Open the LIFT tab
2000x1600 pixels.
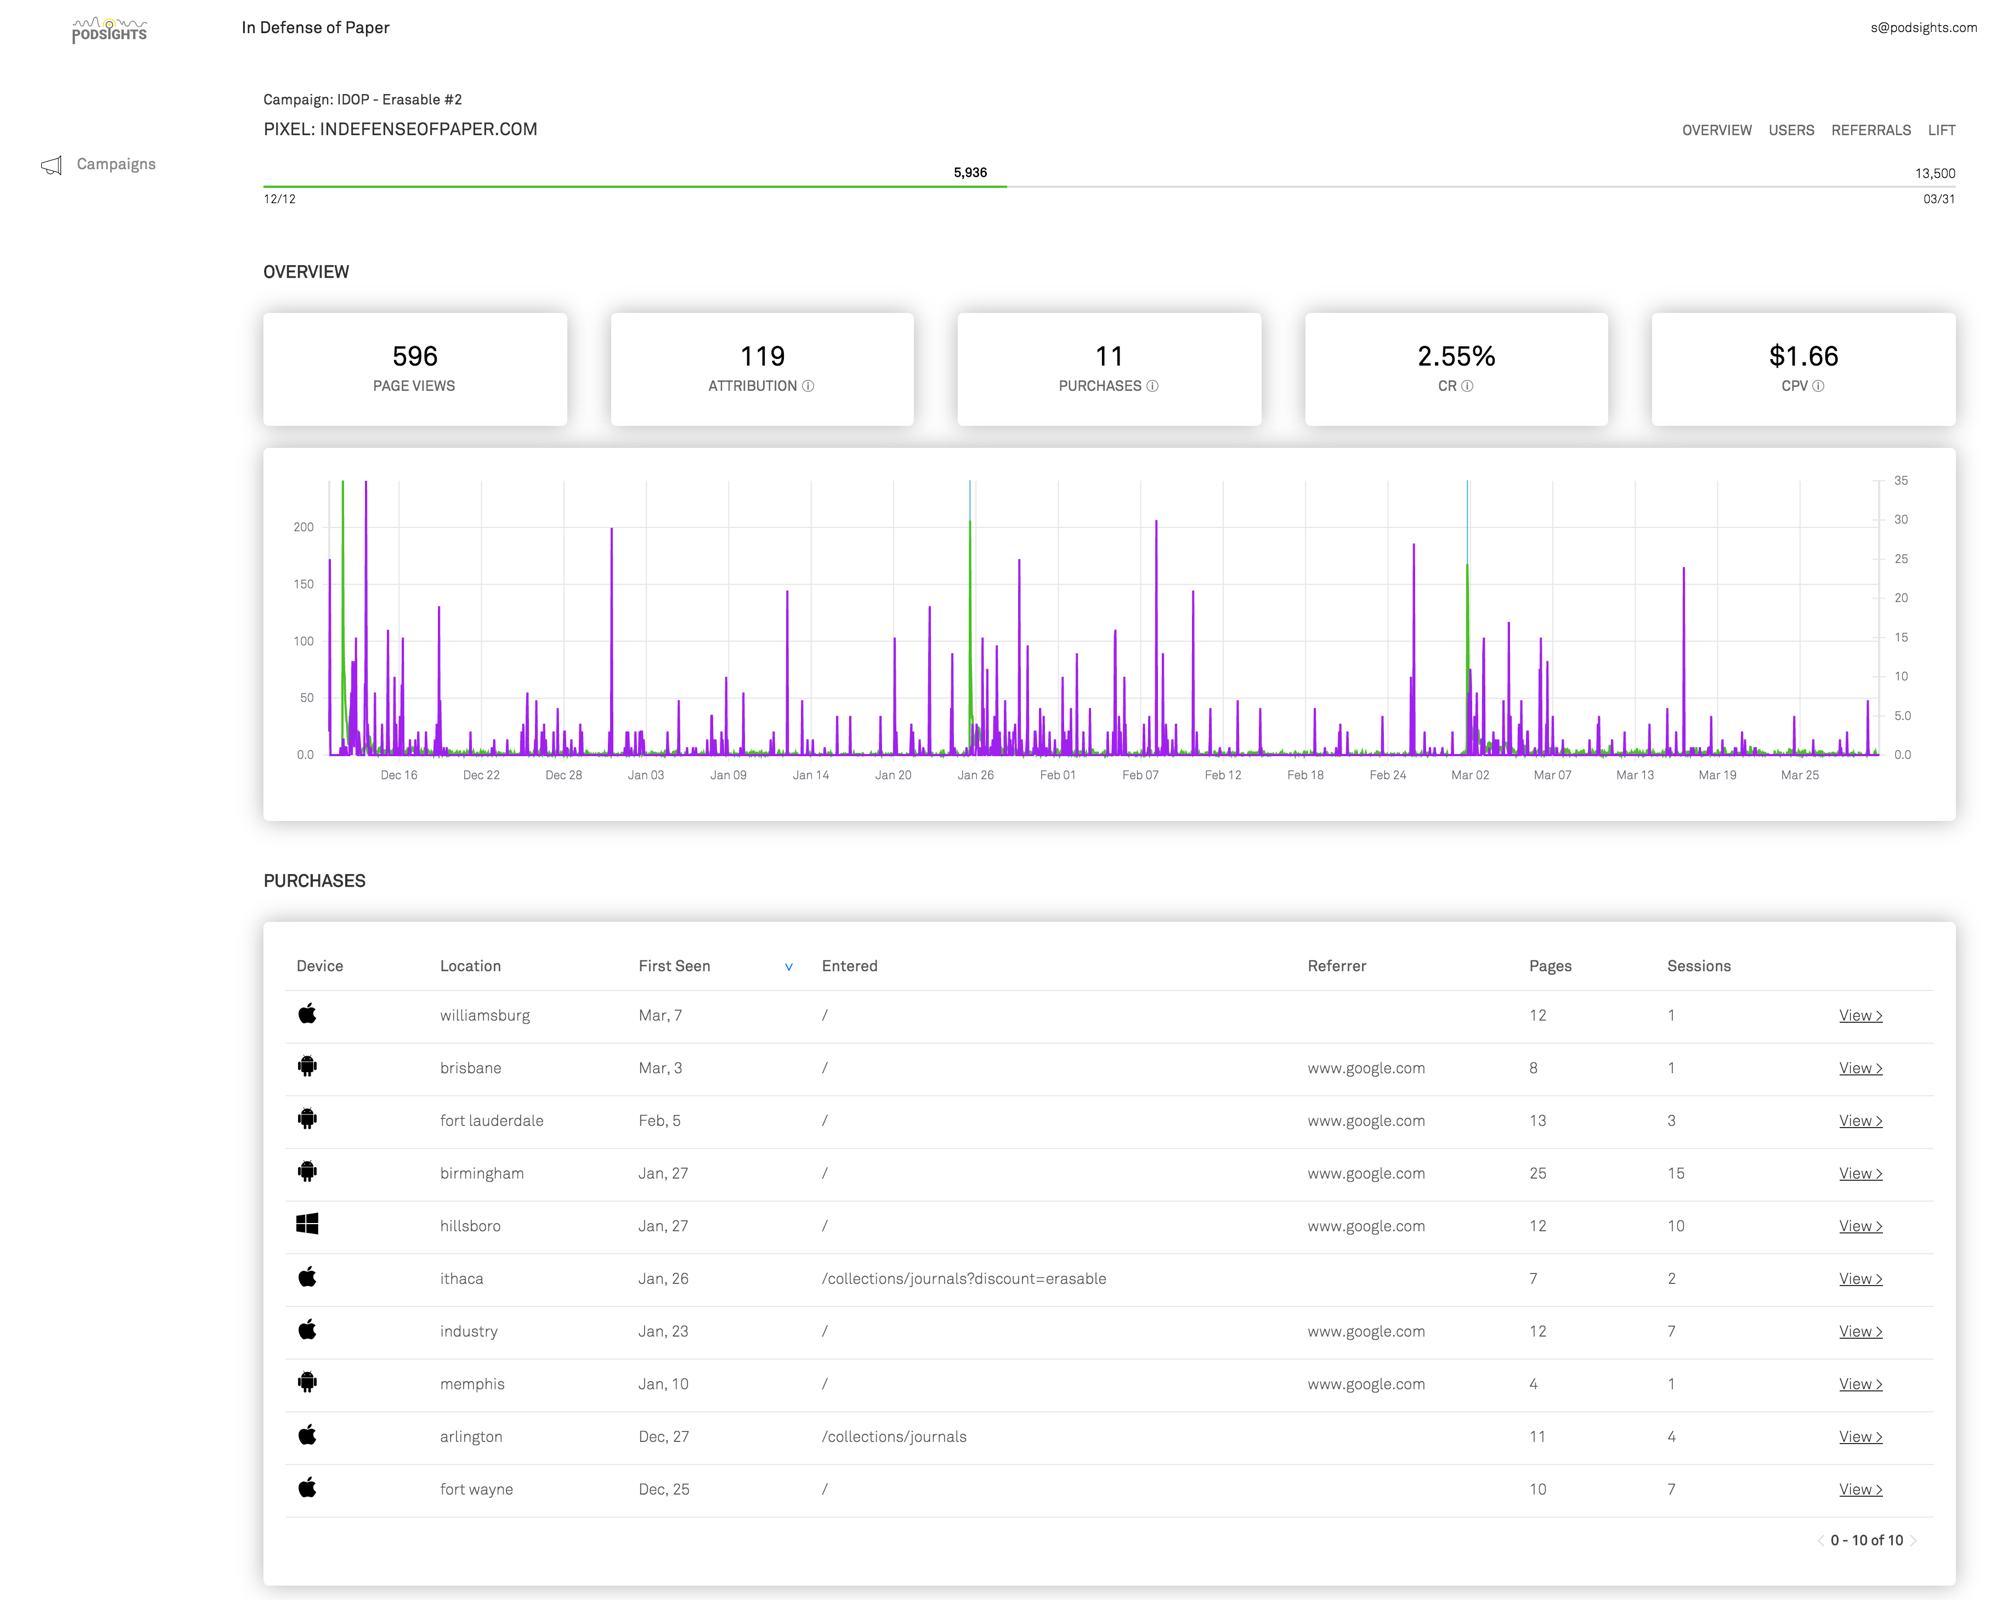pyautogui.click(x=1942, y=129)
